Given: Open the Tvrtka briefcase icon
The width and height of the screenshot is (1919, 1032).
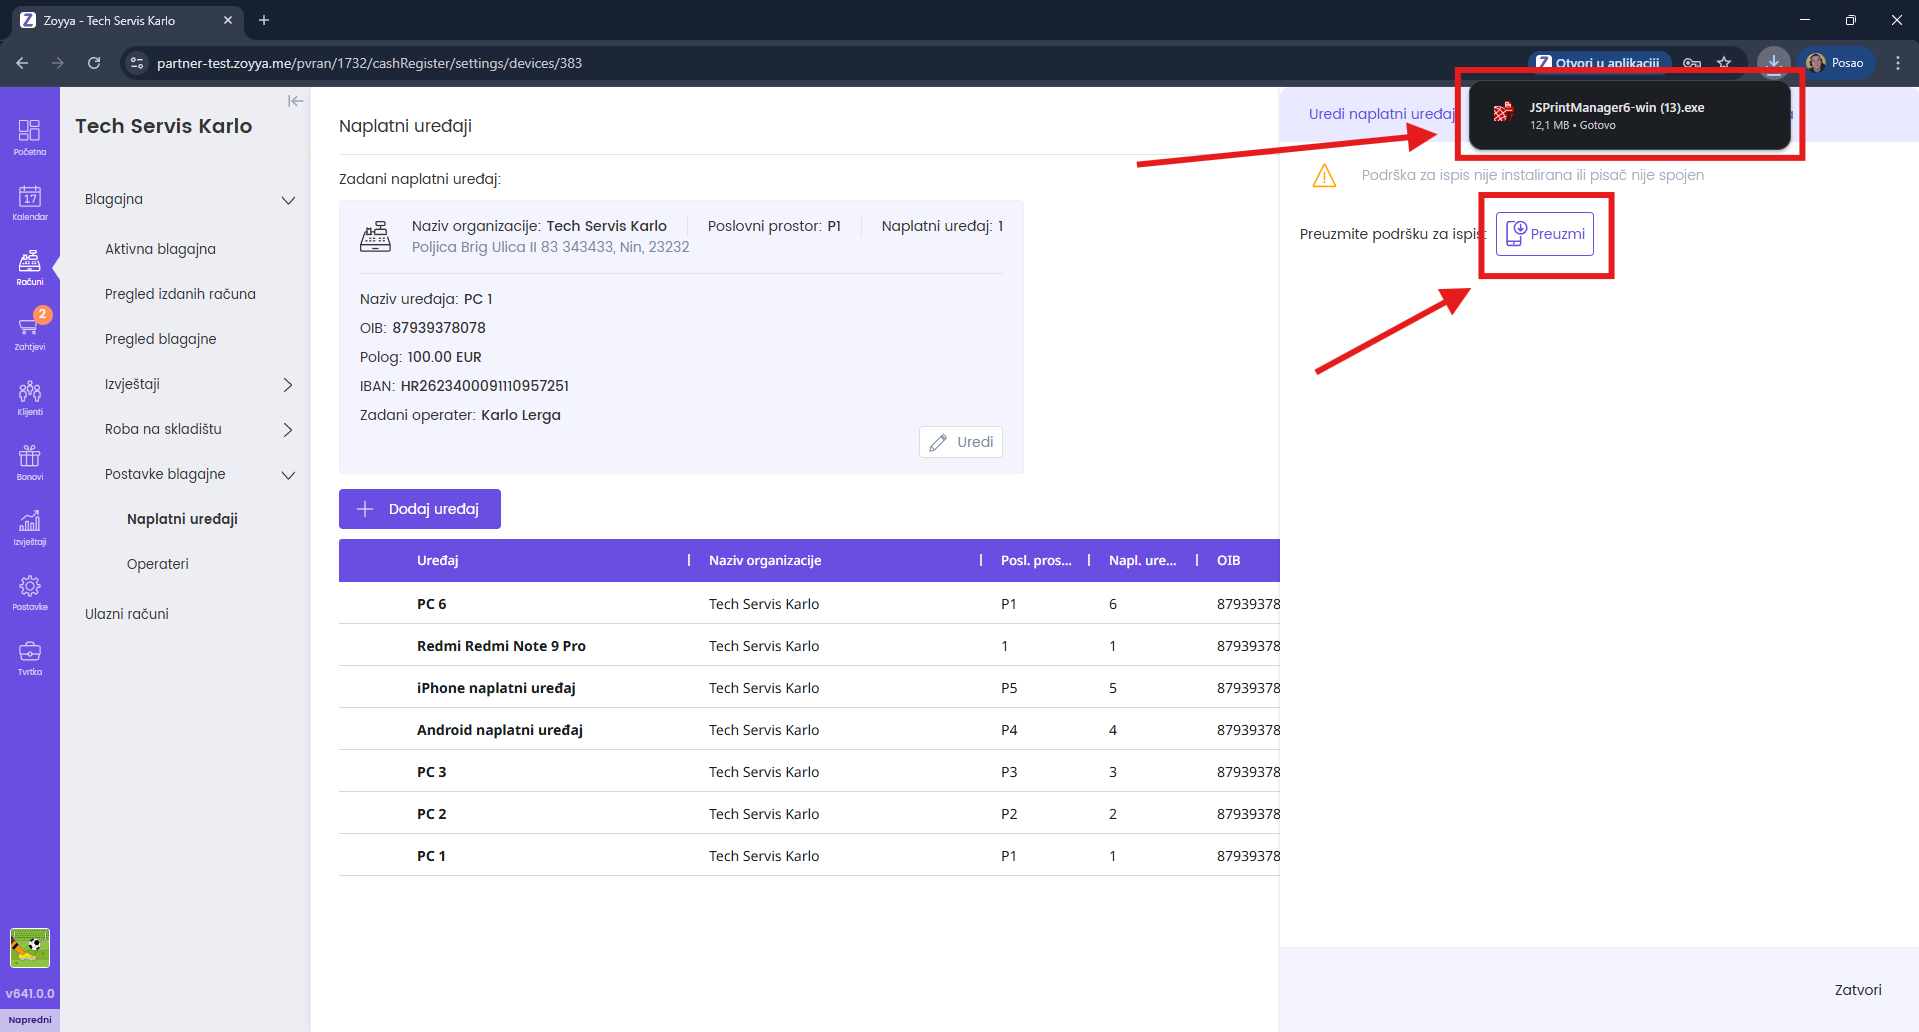Looking at the screenshot, I should pos(29,657).
